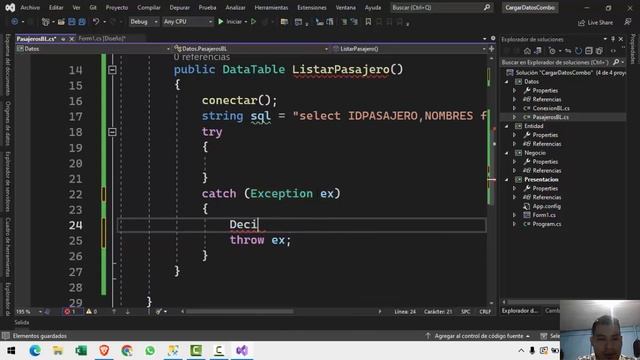
Task: Open Excel from taskbar
Action: coord(81,351)
